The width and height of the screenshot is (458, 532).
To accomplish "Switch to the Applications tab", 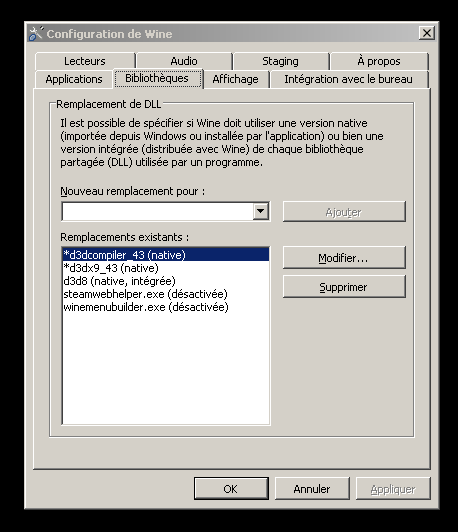I will click(74, 79).
